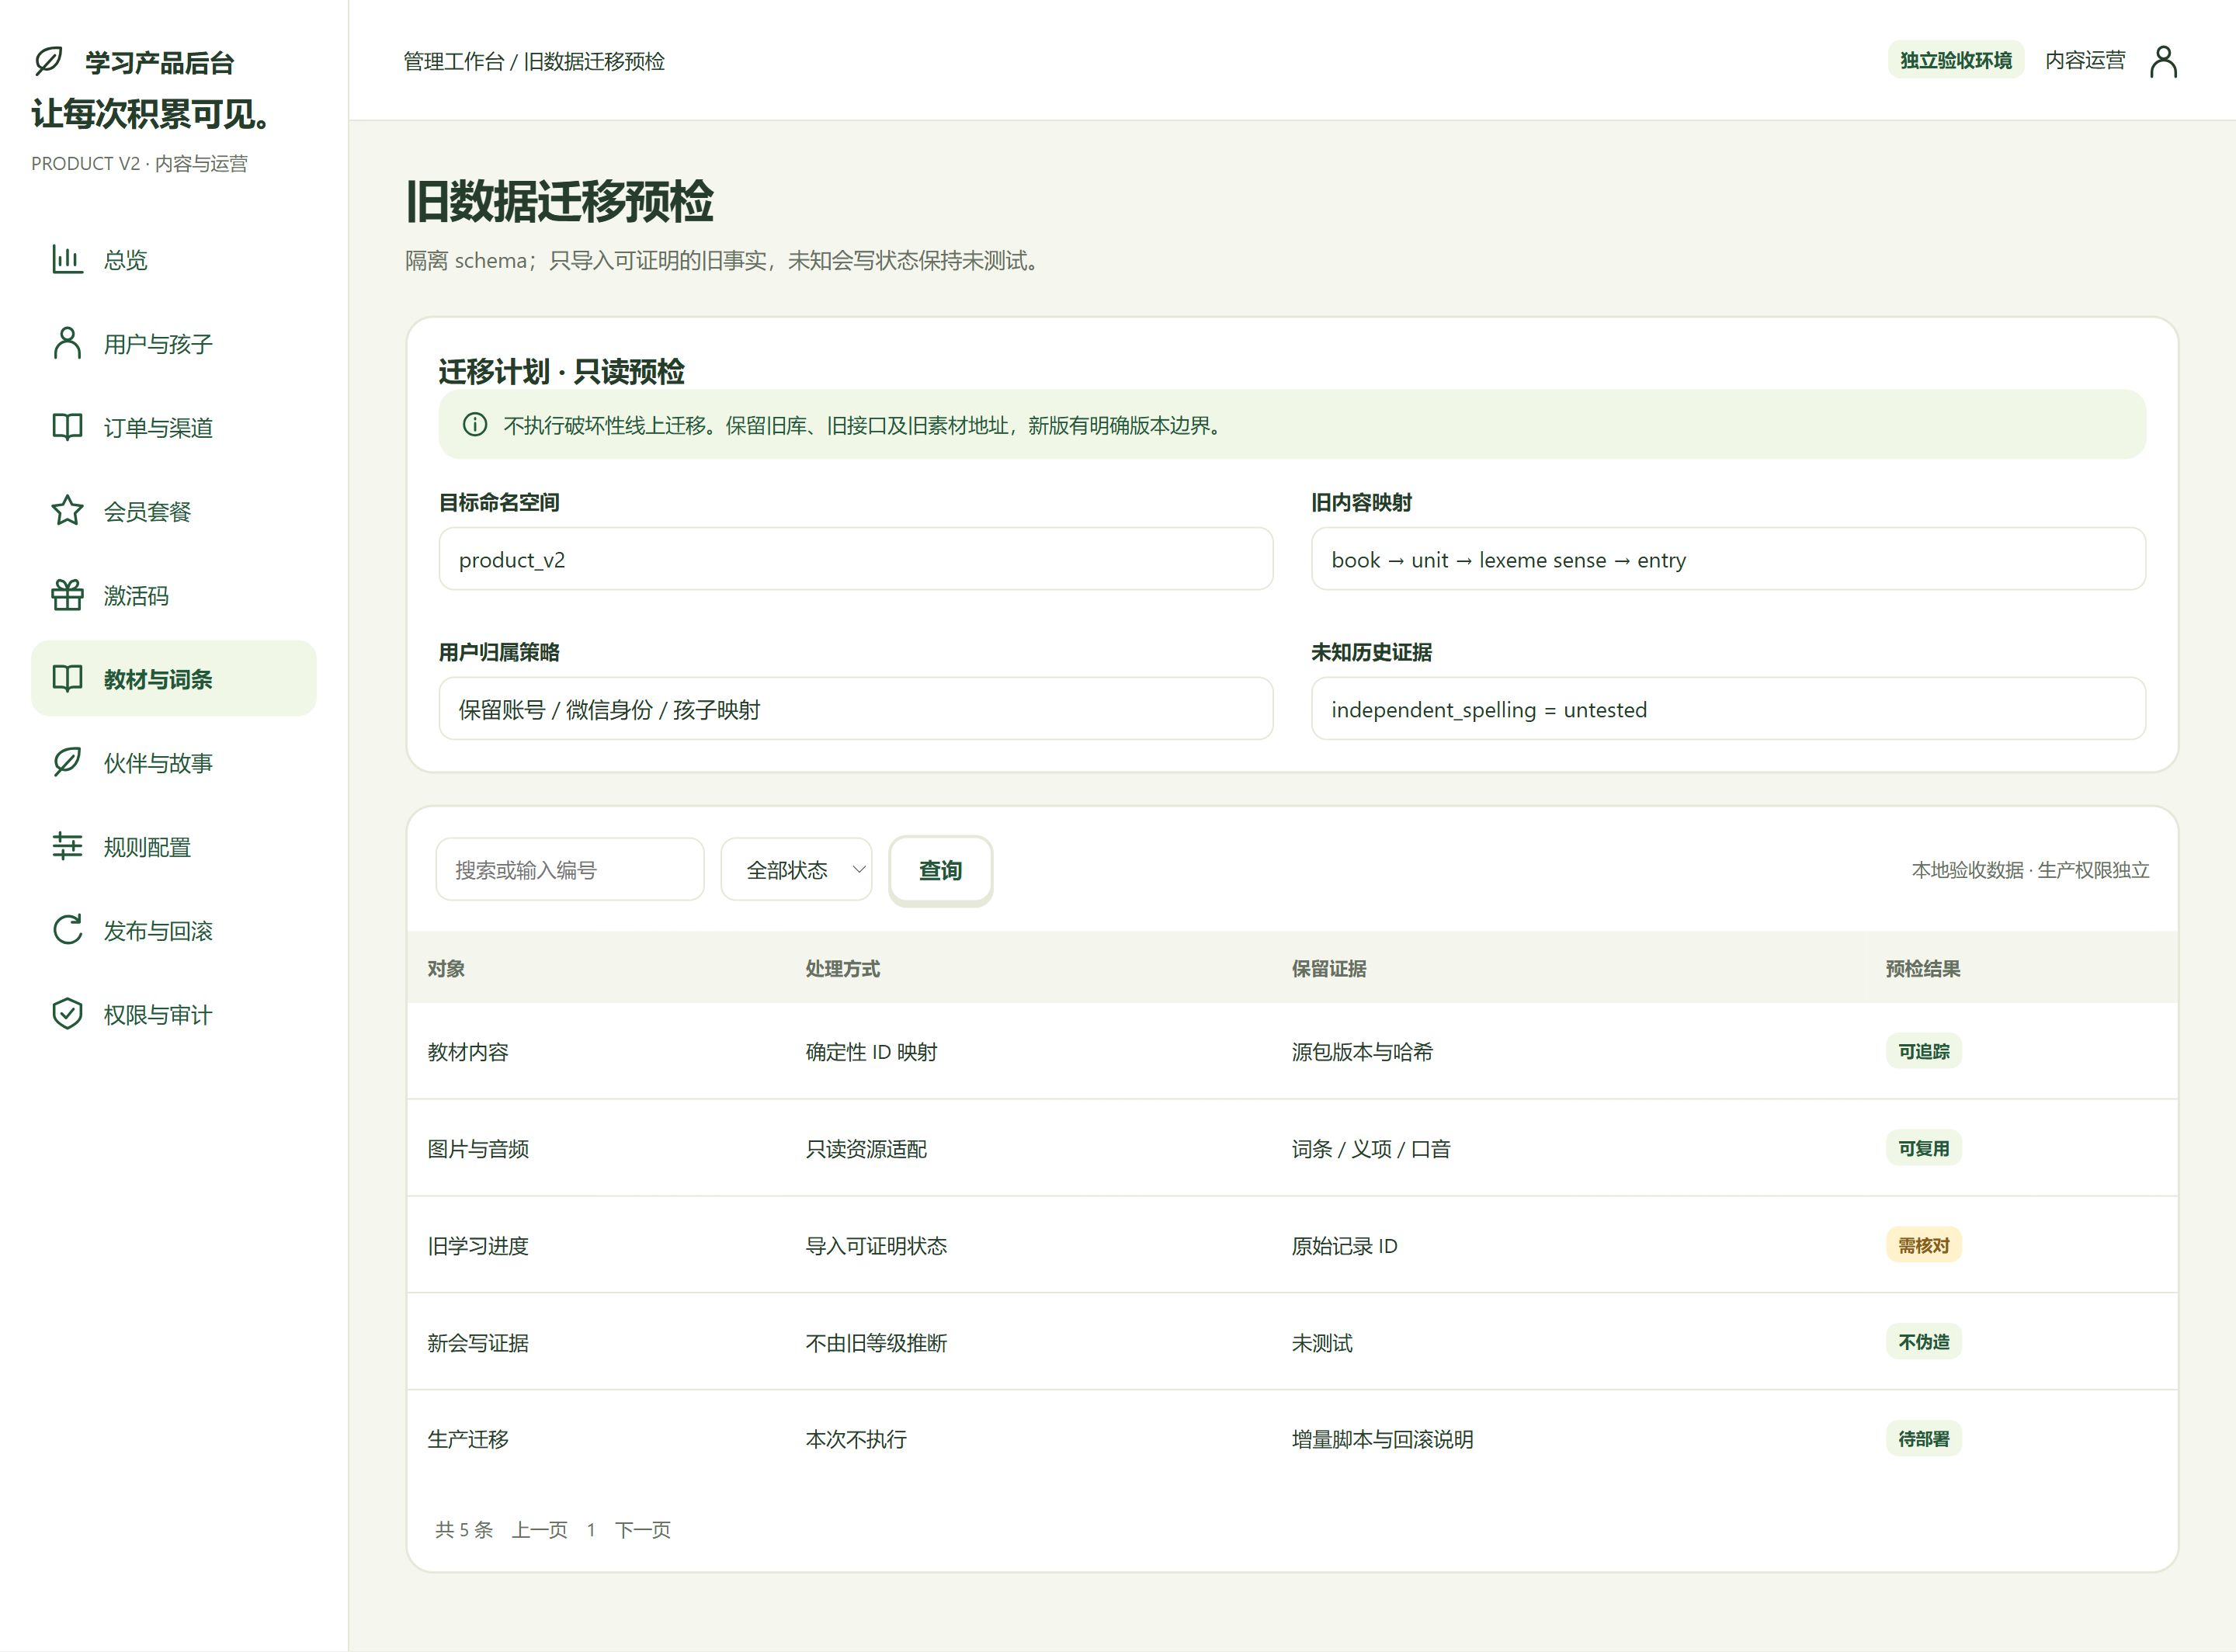The height and width of the screenshot is (1652, 2236).
Task: Click the 查询 button
Action: [x=940, y=870]
